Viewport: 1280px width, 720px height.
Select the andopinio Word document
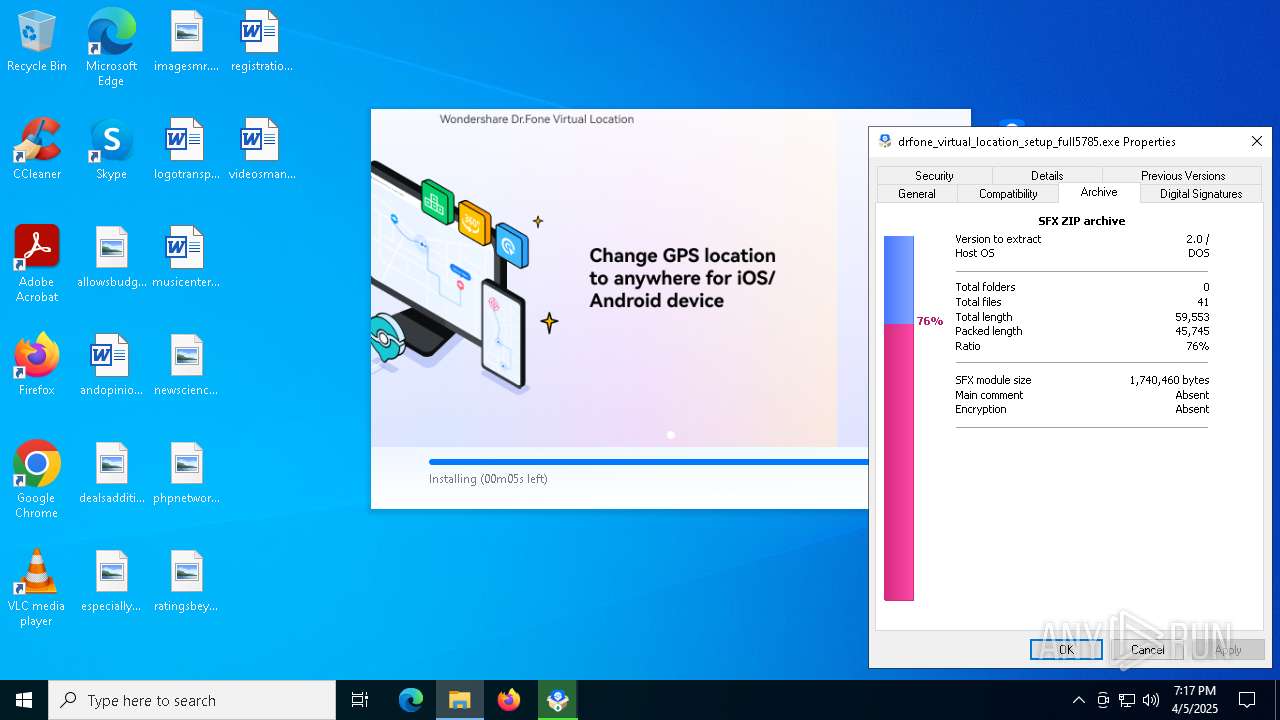coord(111,366)
